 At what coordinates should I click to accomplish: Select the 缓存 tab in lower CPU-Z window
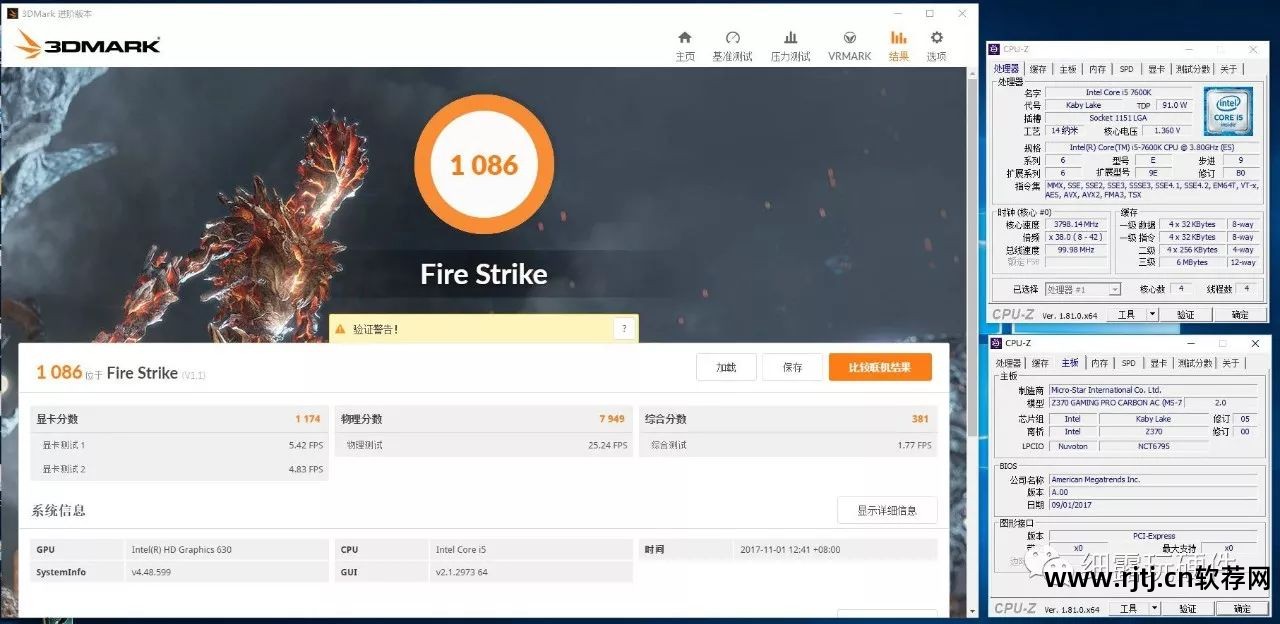coord(1040,363)
